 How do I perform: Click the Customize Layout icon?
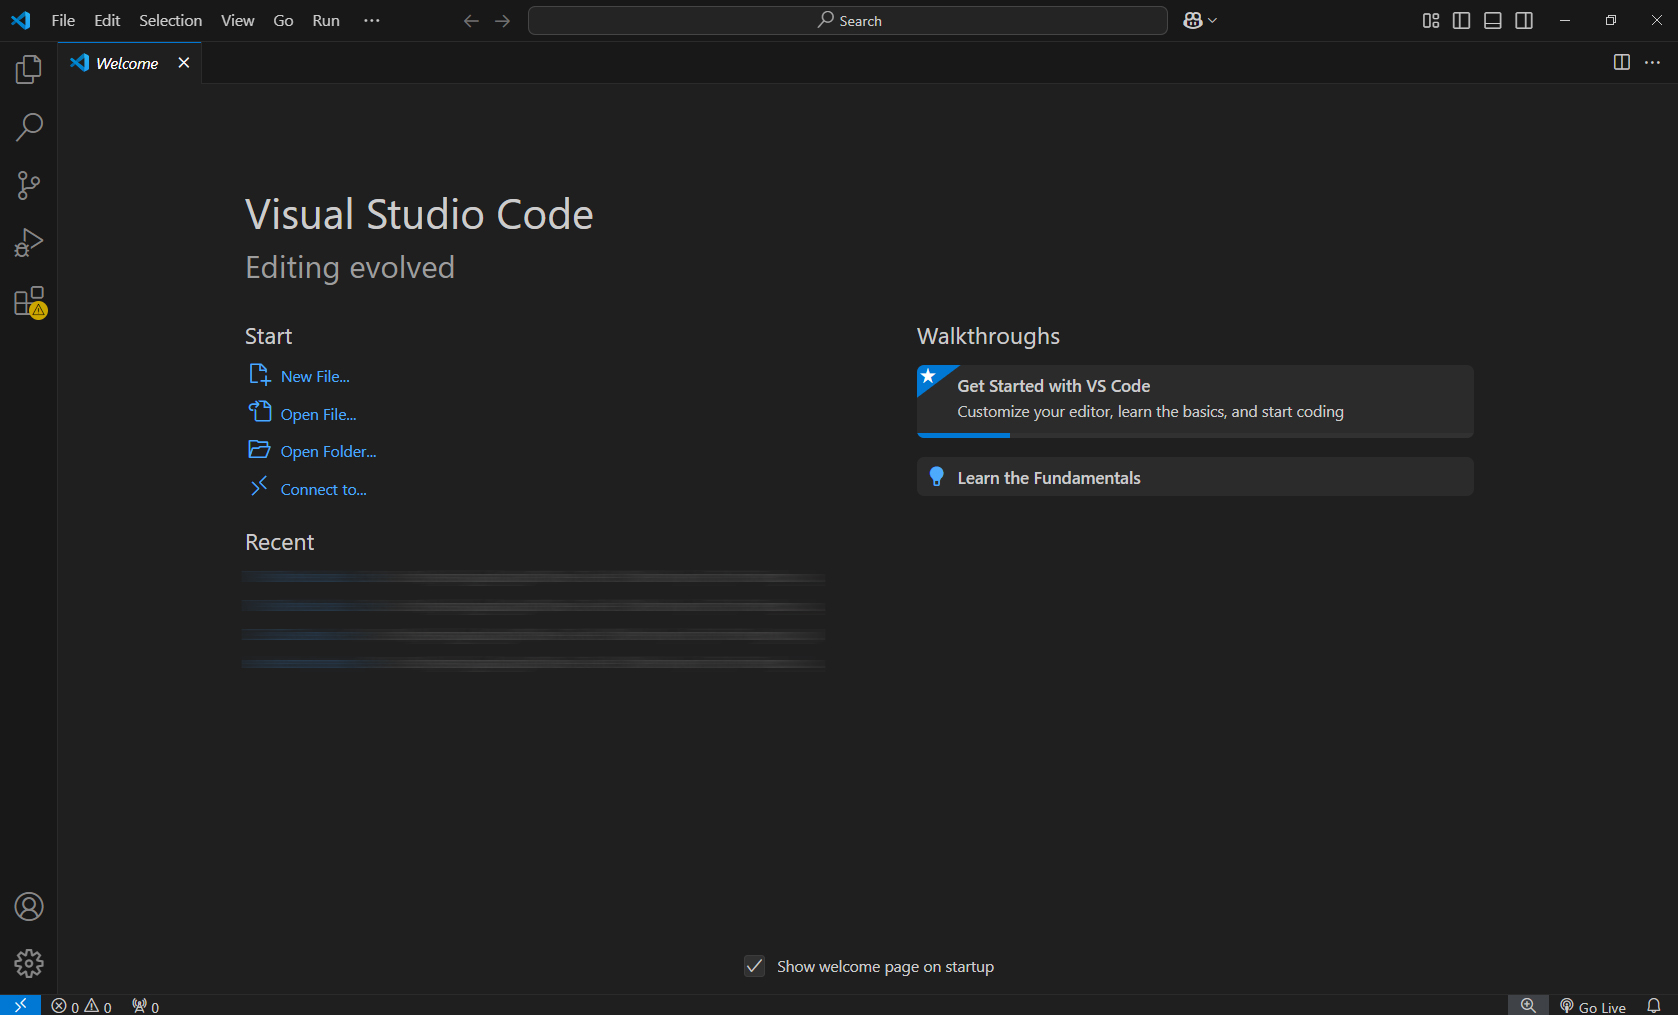1431,20
